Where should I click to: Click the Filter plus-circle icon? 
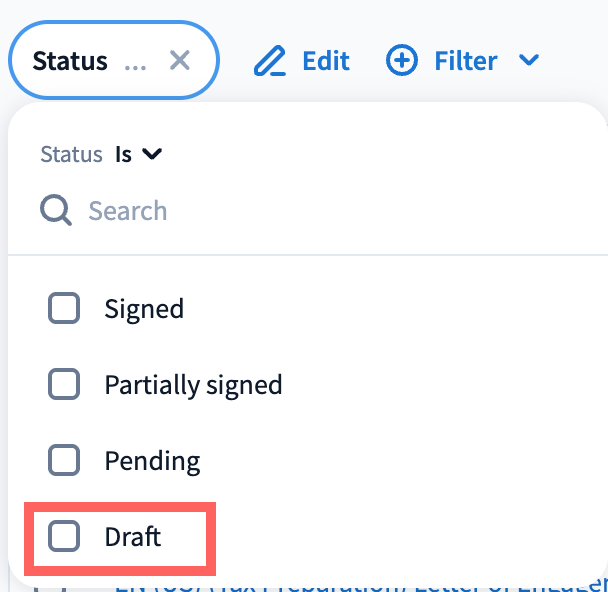pyautogui.click(x=402, y=61)
